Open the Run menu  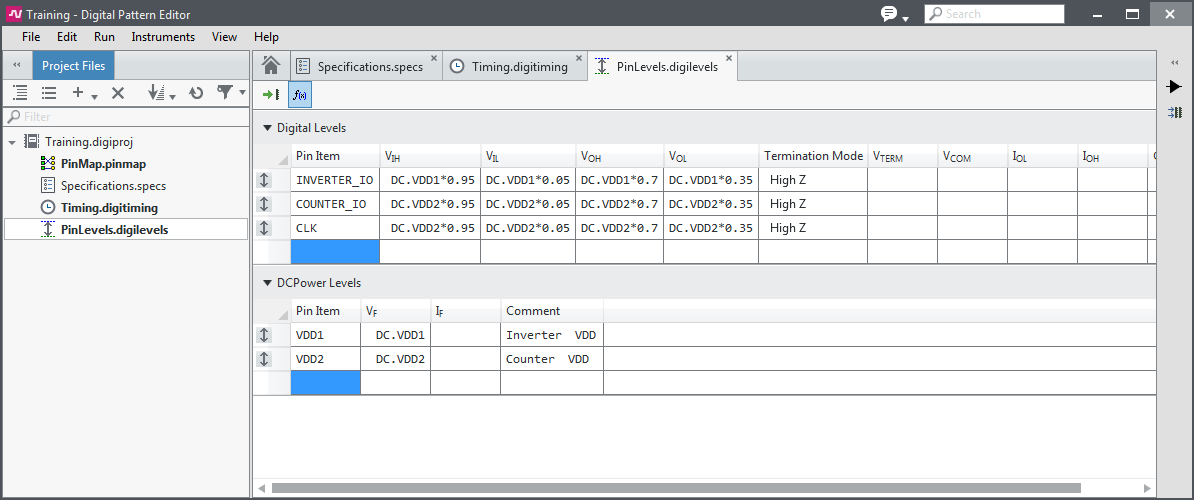[x=104, y=37]
